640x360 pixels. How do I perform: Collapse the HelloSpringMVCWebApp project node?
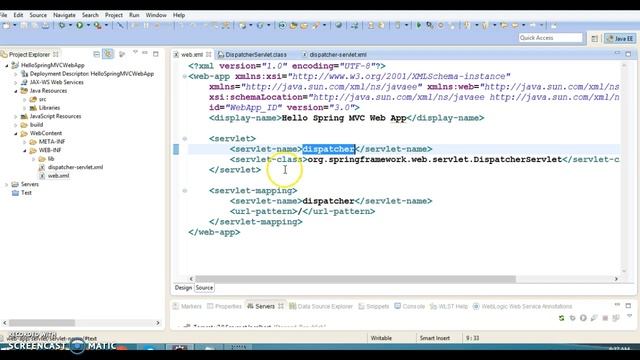(x=7, y=65)
